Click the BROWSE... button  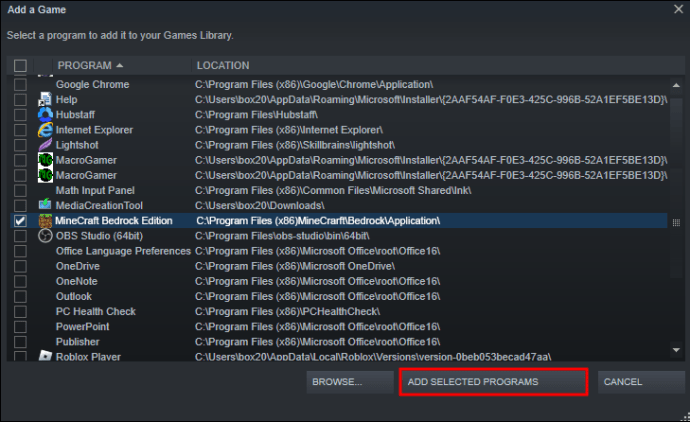[350, 382]
